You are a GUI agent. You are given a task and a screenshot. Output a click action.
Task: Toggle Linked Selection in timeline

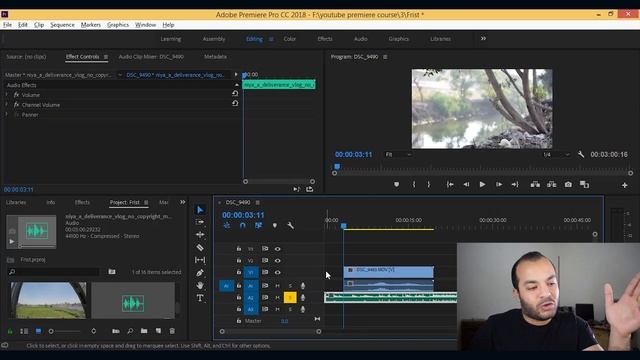(x=258, y=225)
